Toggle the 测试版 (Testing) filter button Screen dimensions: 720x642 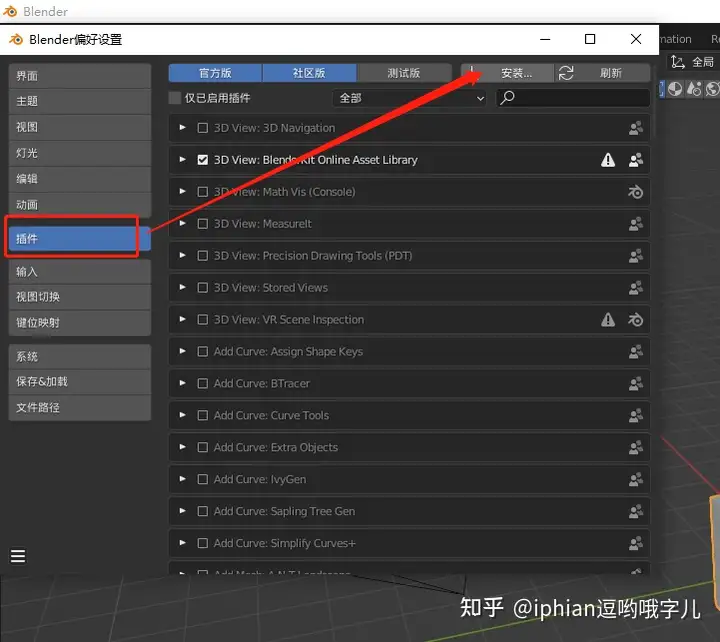point(404,73)
